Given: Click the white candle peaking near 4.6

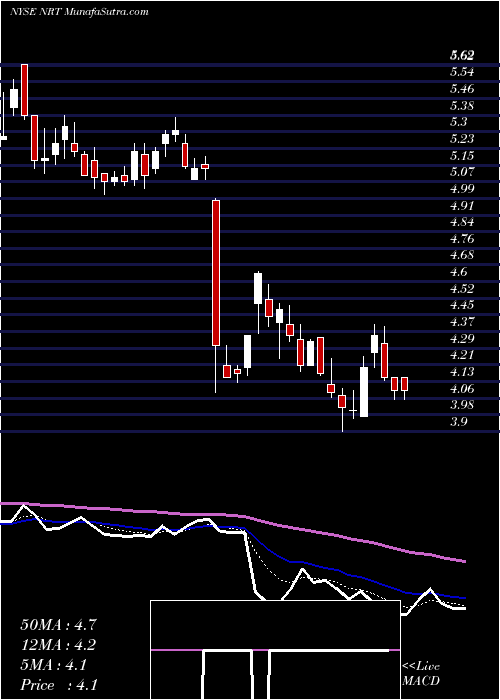Looking at the screenshot, I should click(x=258, y=288).
